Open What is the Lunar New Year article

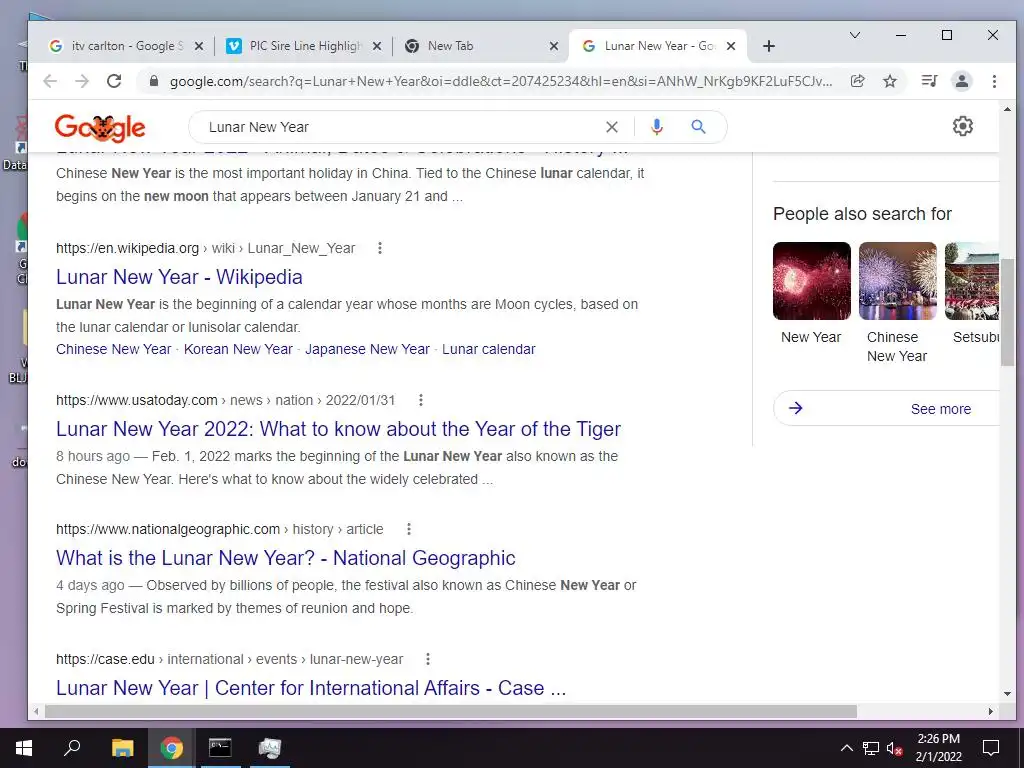285,558
